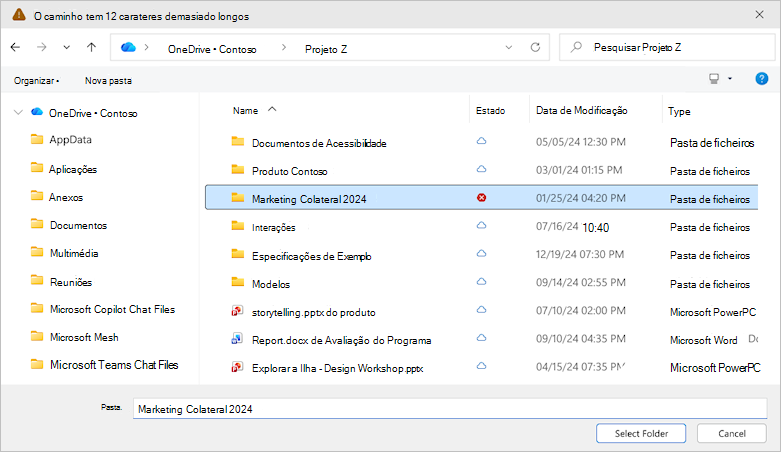
Task: Click 12/19/24 07:30 PM date cell
Action: pos(580,255)
